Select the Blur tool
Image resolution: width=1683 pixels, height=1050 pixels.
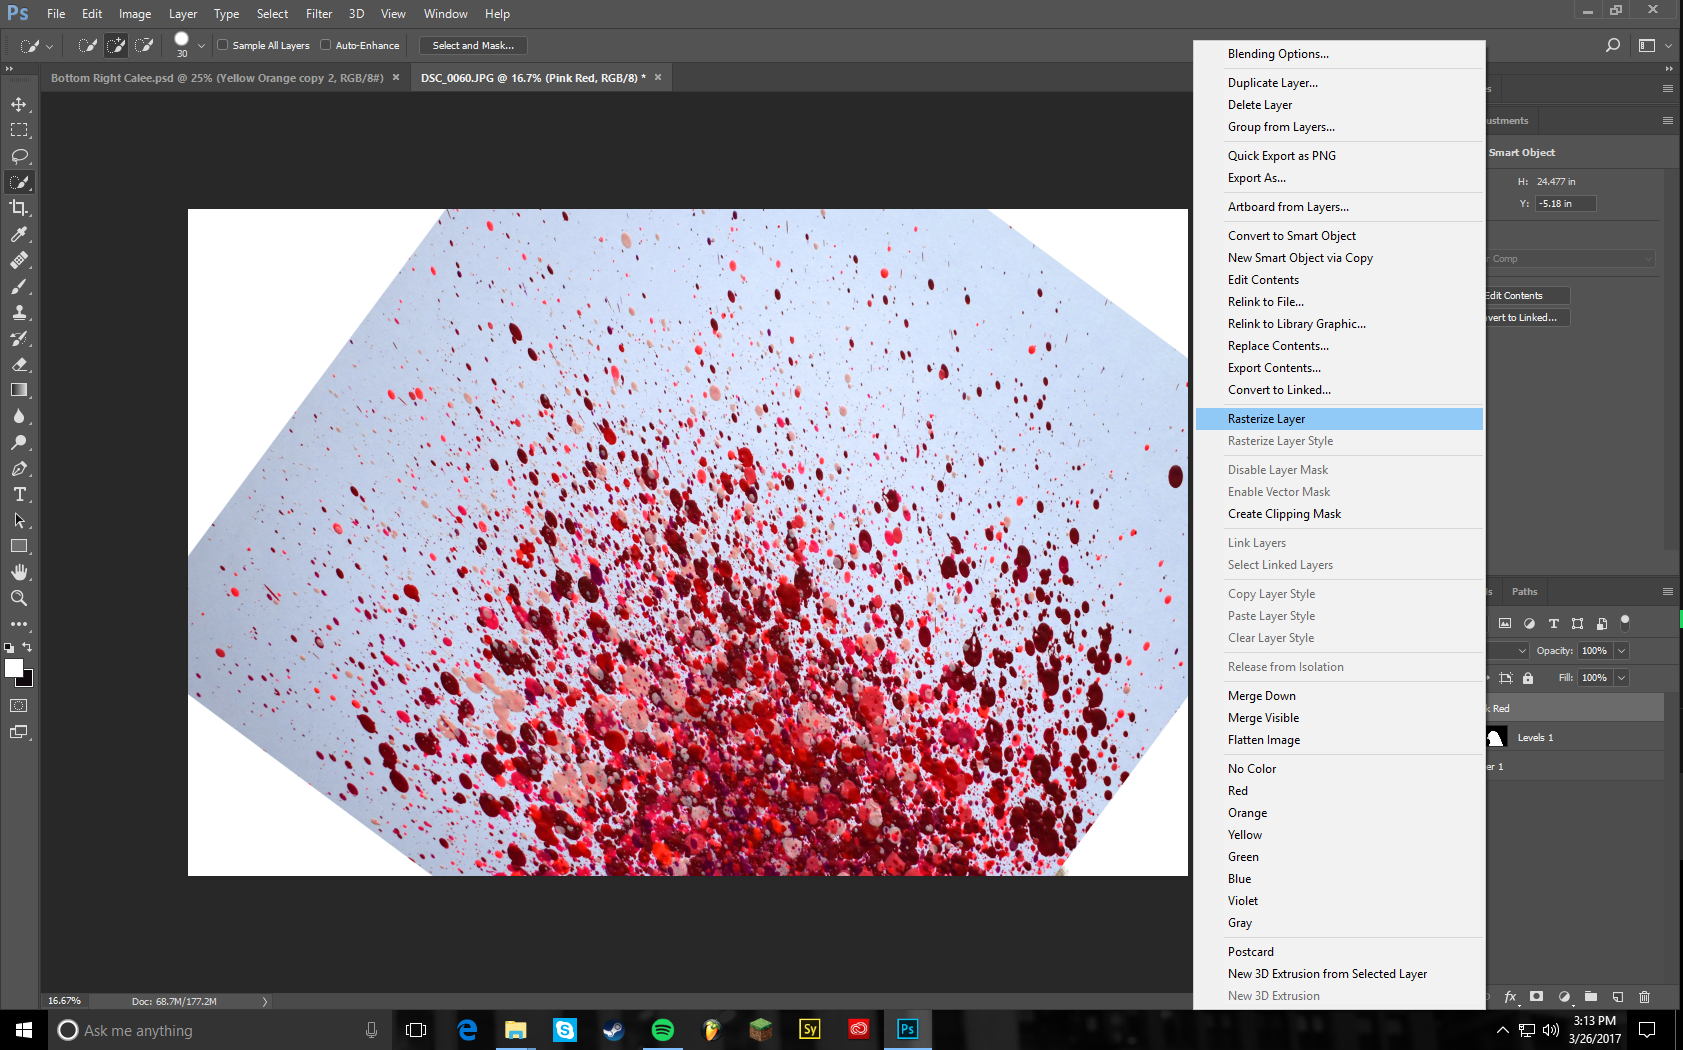pos(19,416)
